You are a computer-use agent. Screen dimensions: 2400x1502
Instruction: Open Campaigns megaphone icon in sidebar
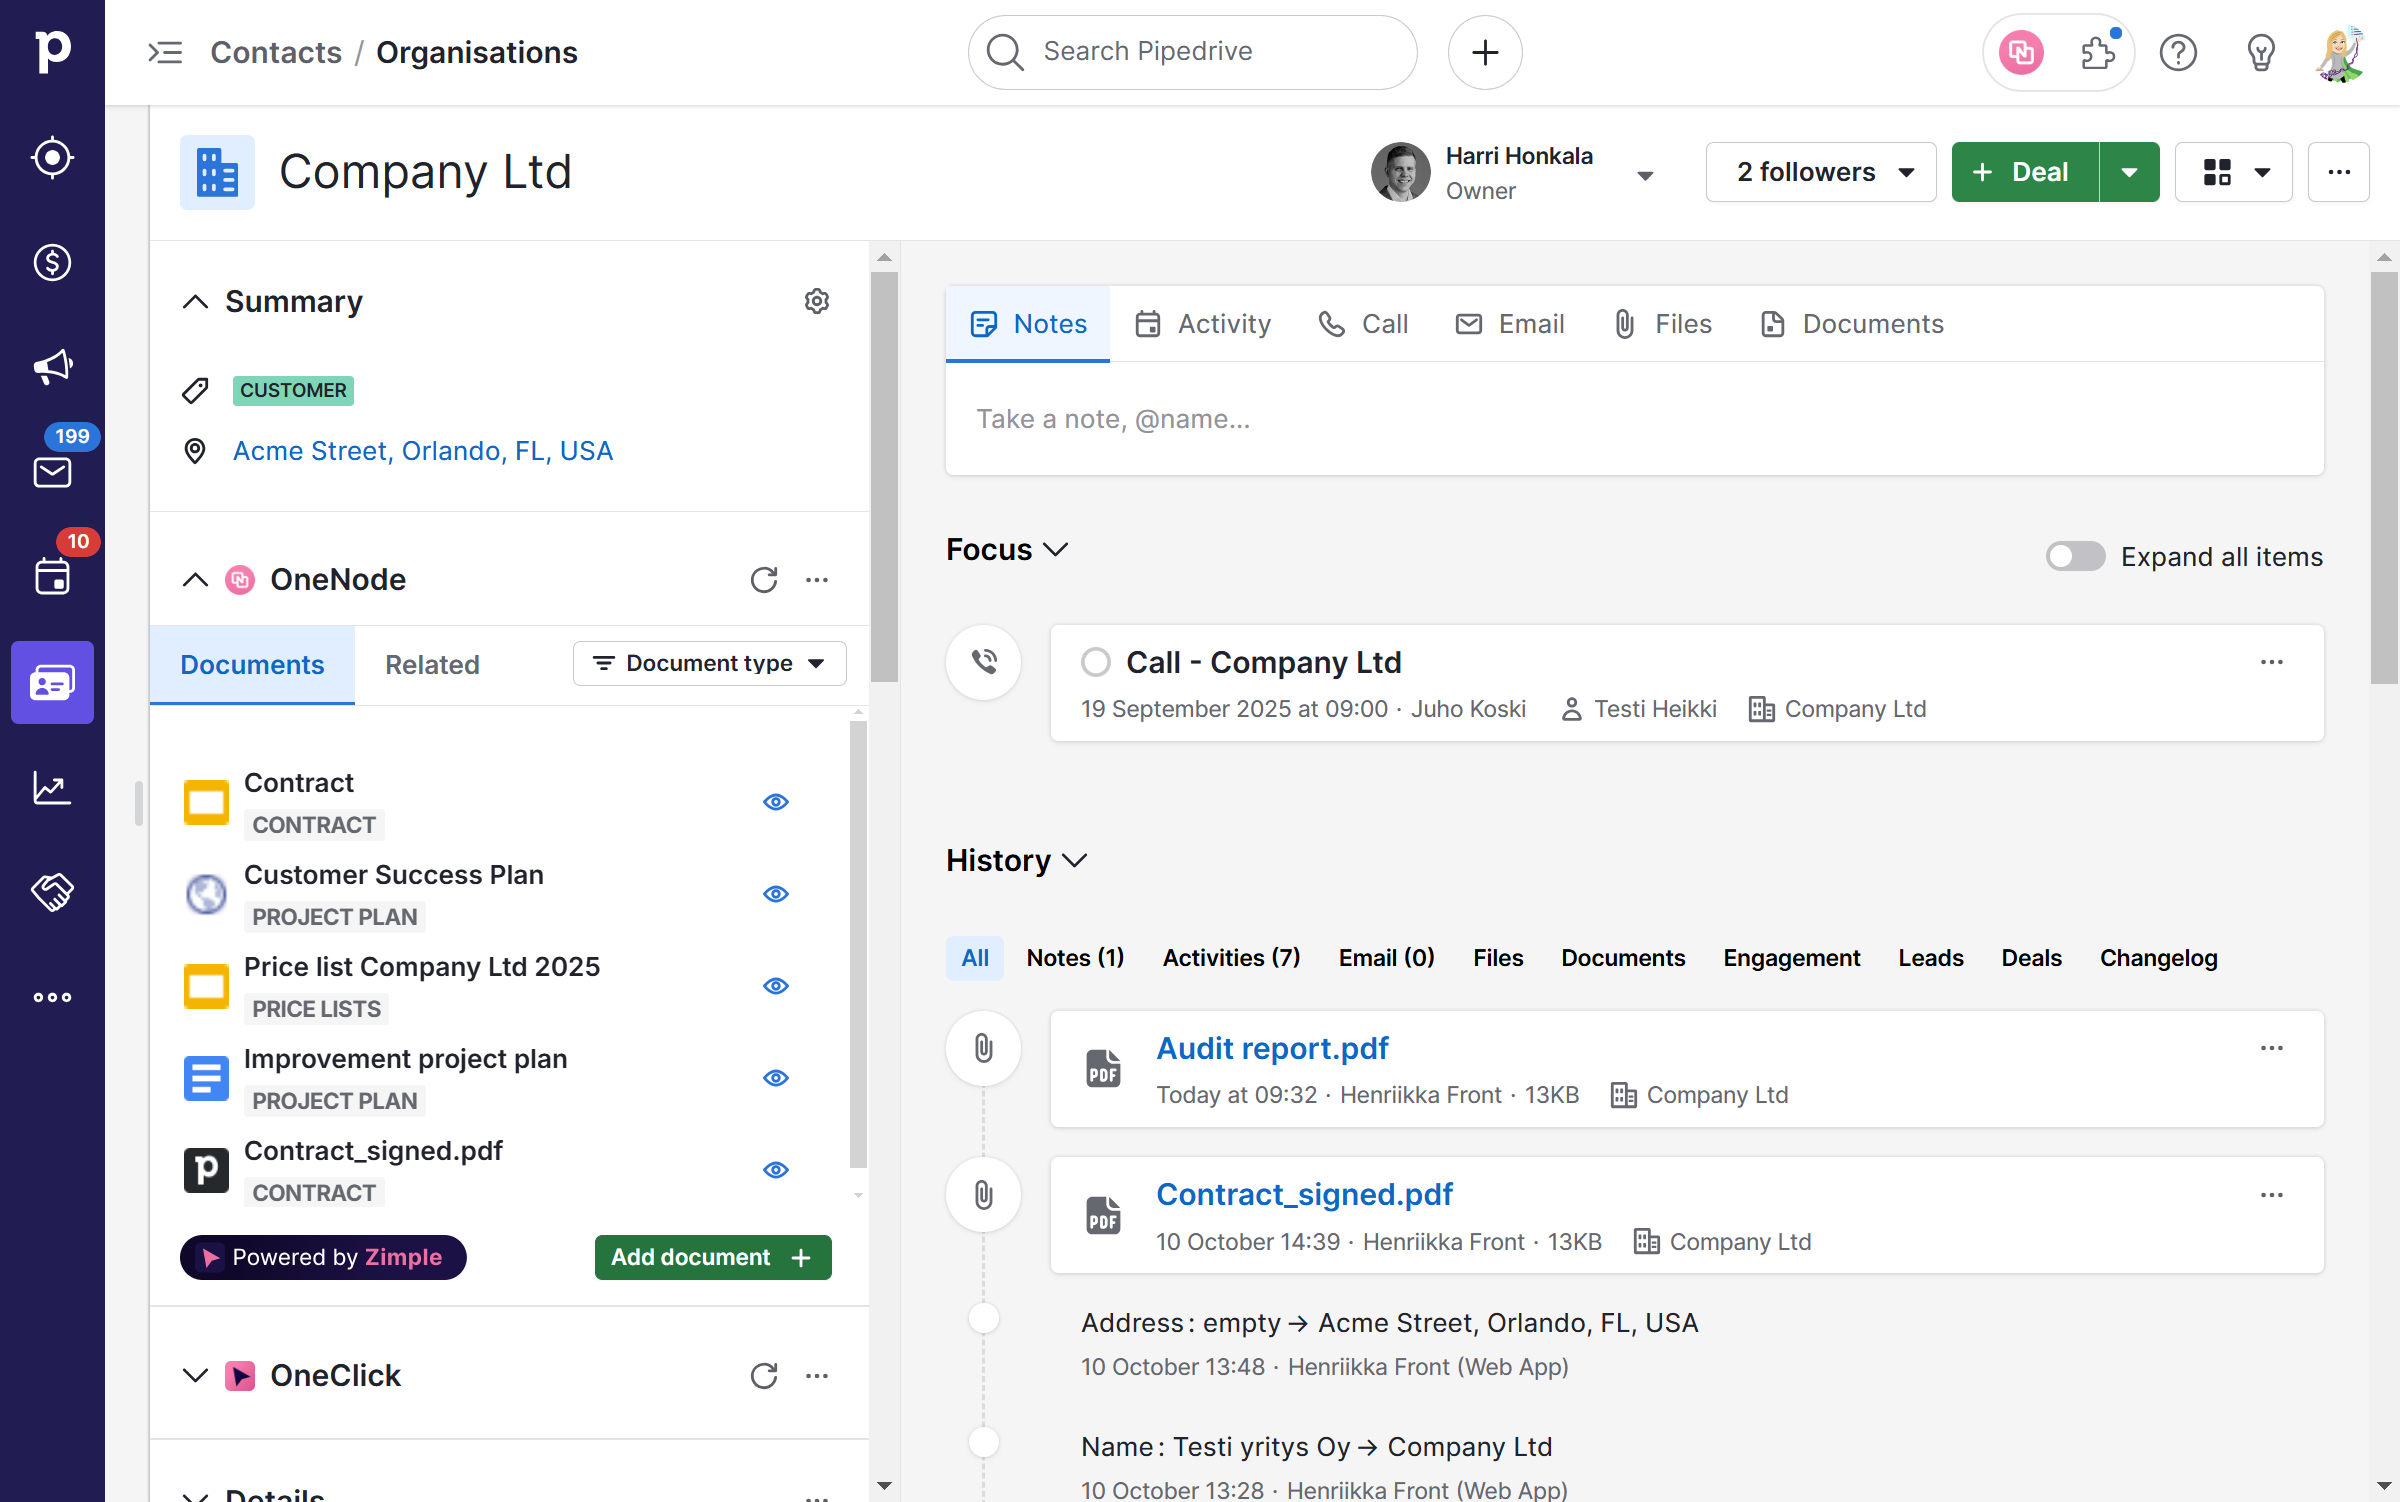coord(52,367)
